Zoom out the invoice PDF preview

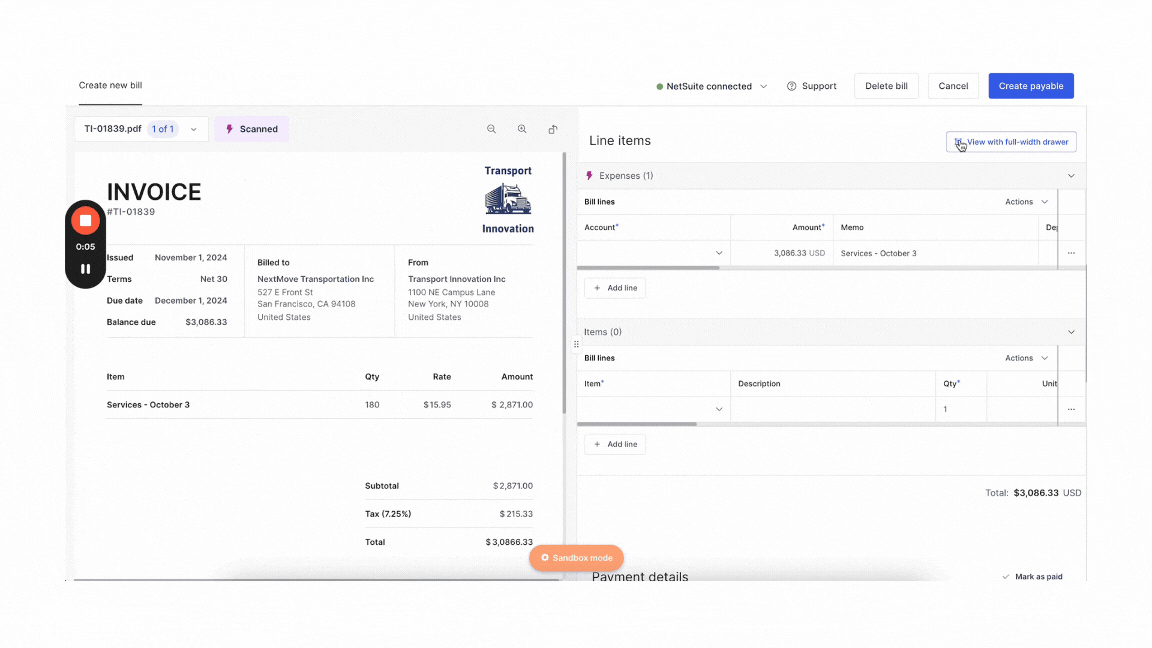491,129
